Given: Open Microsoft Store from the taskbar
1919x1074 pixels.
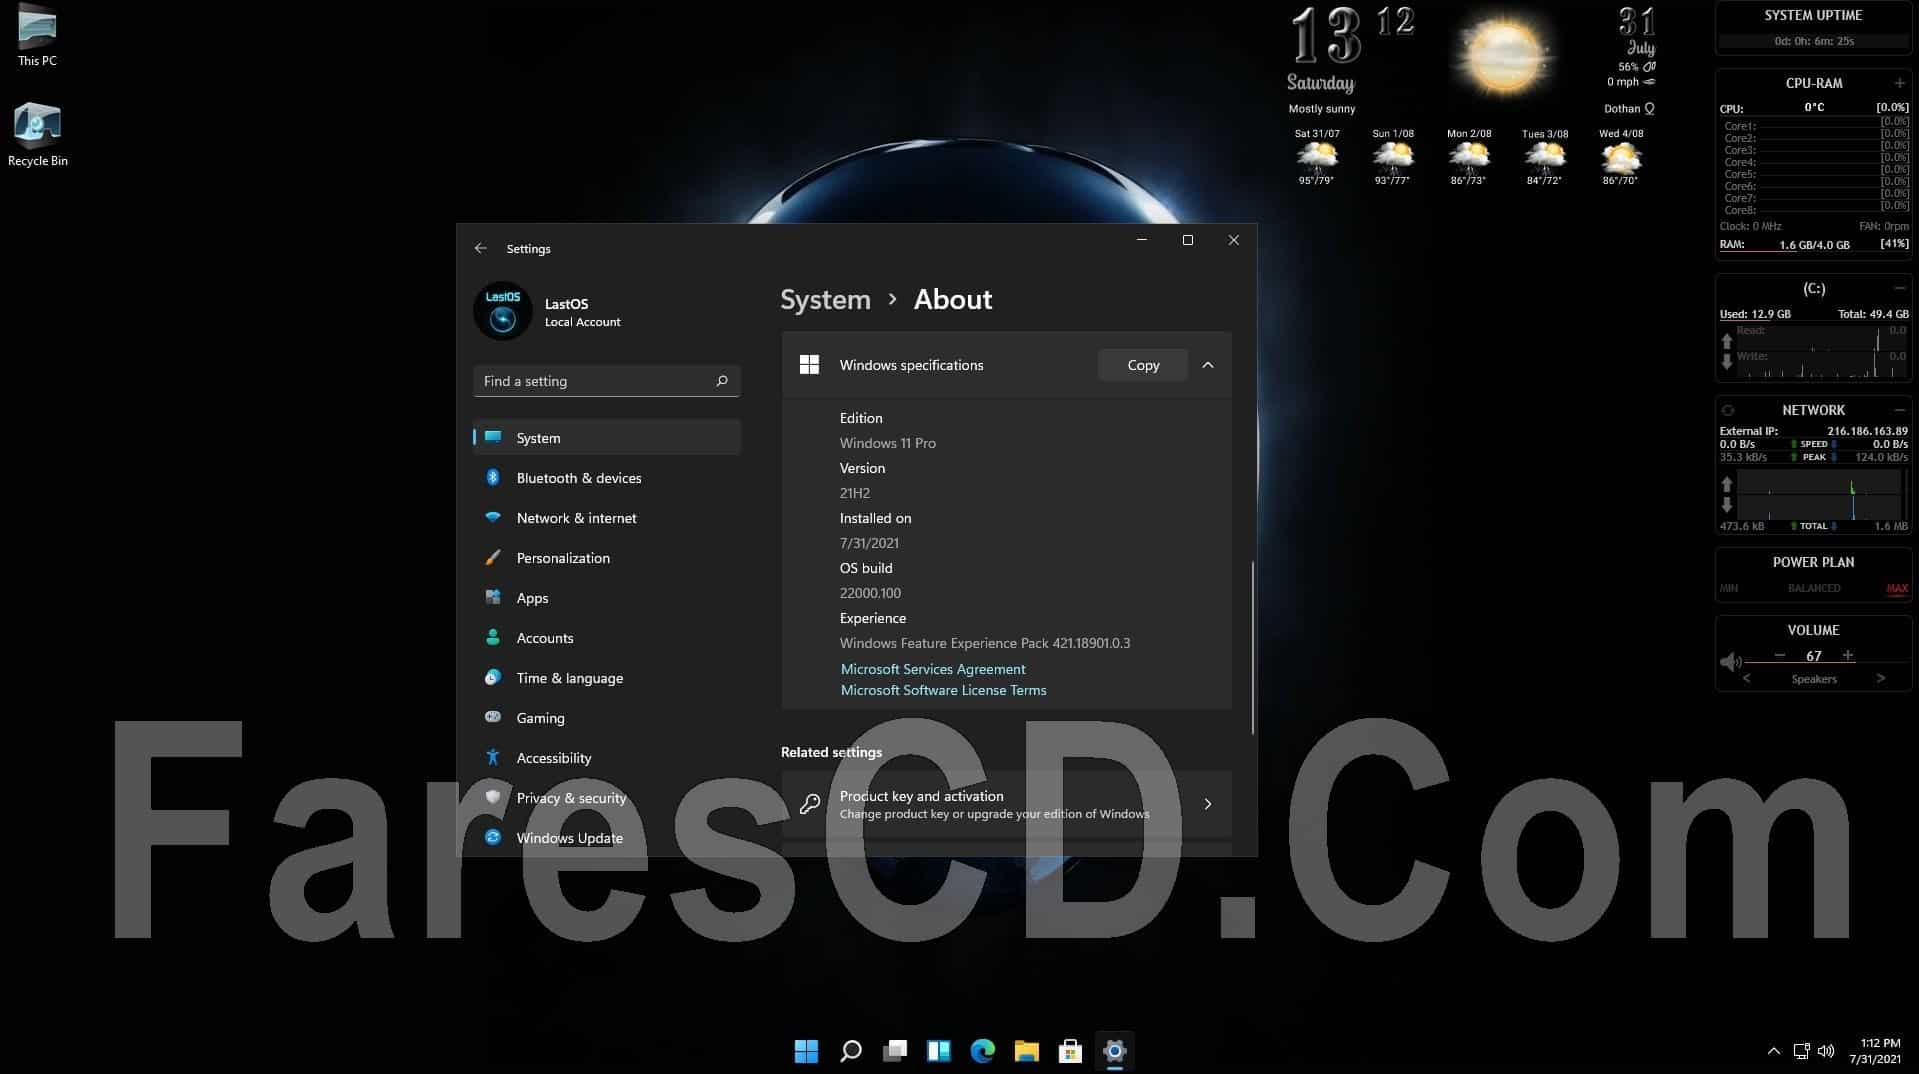Looking at the screenshot, I should pyautogui.click(x=1070, y=1051).
